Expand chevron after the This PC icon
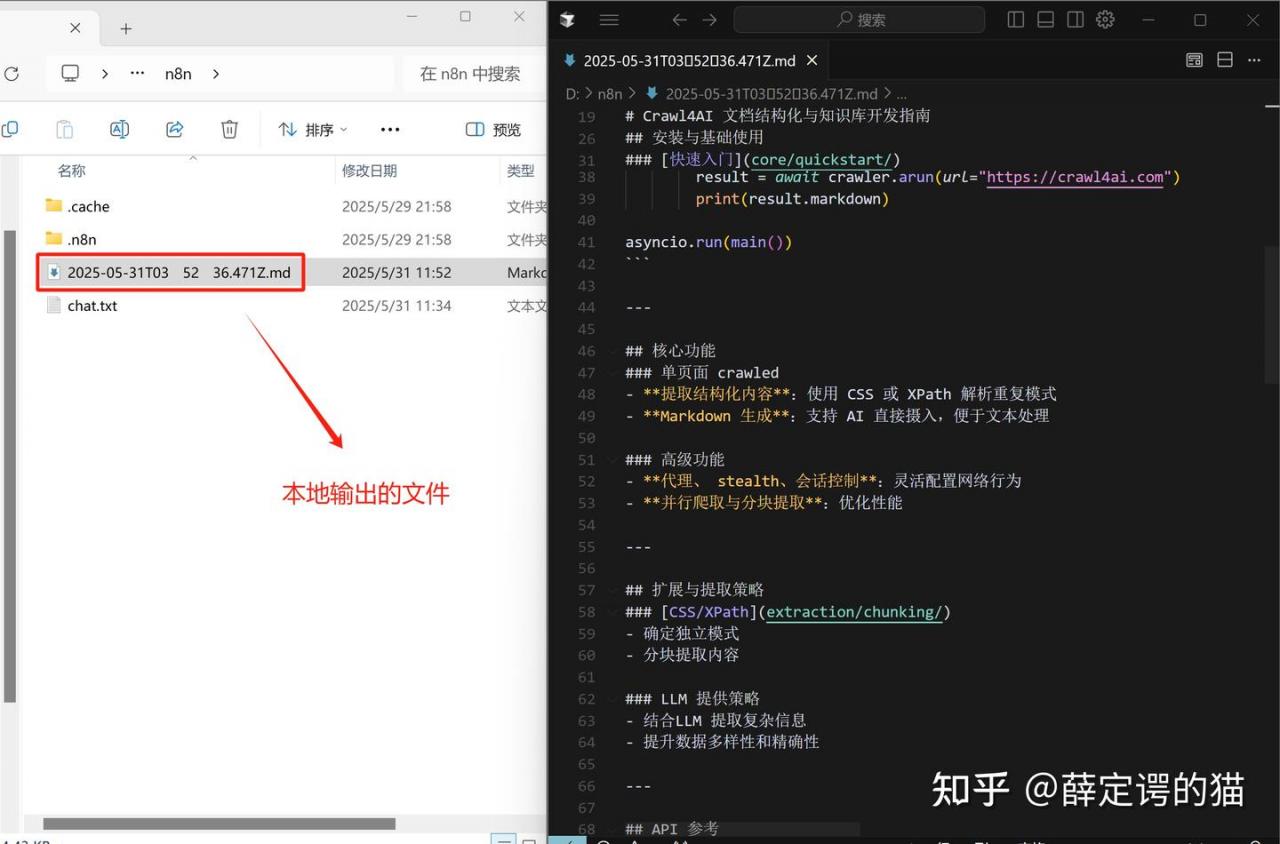The height and width of the screenshot is (844, 1280). point(105,73)
